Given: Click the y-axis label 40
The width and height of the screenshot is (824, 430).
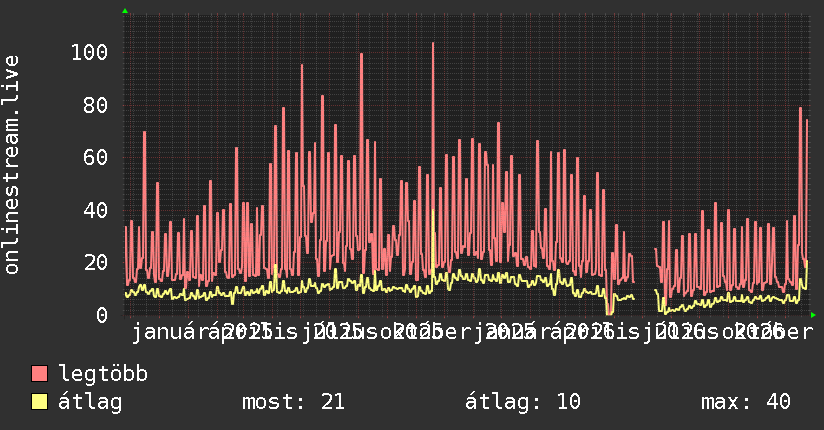Looking at the screenshot, I should click(x=96, y=210).
